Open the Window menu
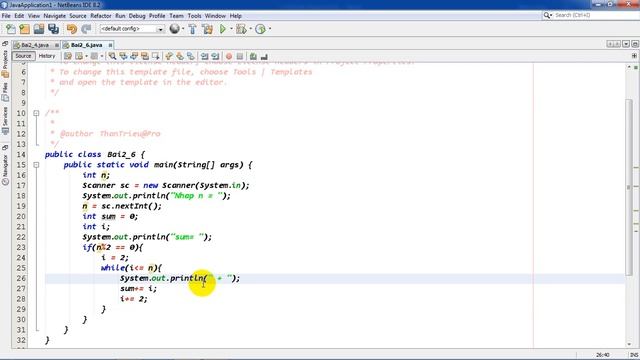 [215, 16]
